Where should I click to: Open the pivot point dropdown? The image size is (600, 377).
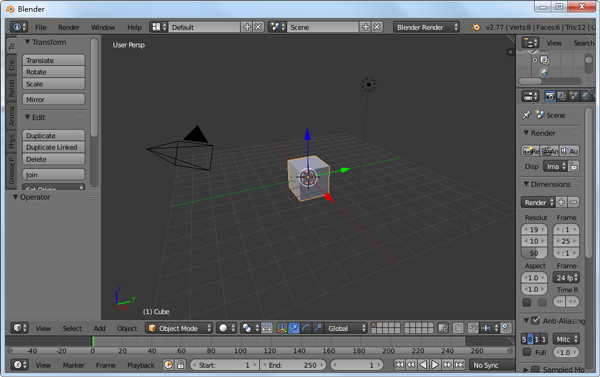click(250, 328)
